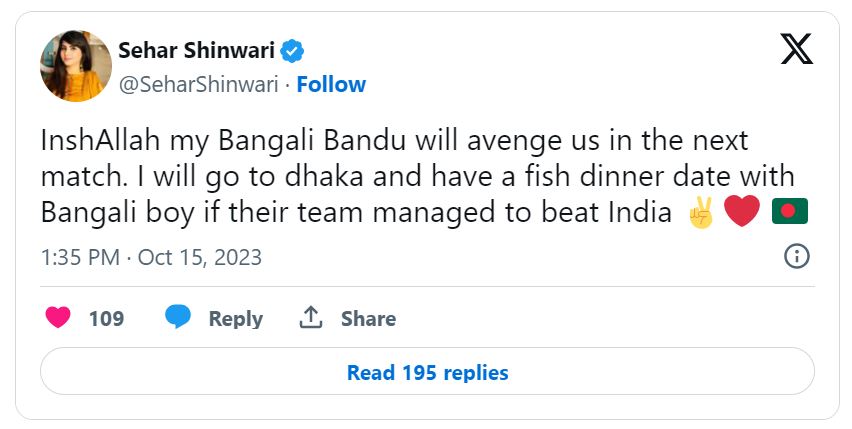Like the tweet with the pink heart icon
Viewport: 852px width, 429px height.
(59, 318)
